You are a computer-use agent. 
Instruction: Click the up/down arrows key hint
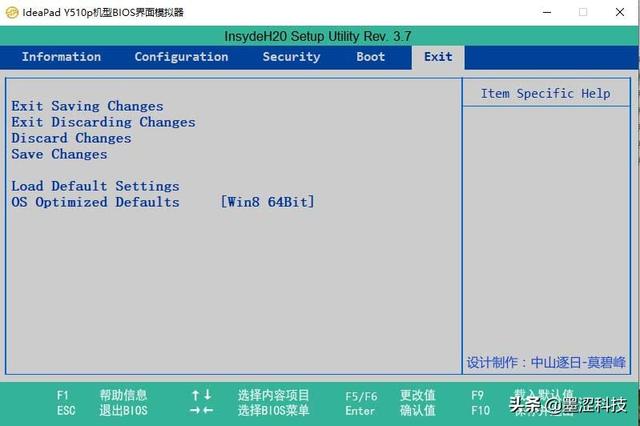click(202, 395)
